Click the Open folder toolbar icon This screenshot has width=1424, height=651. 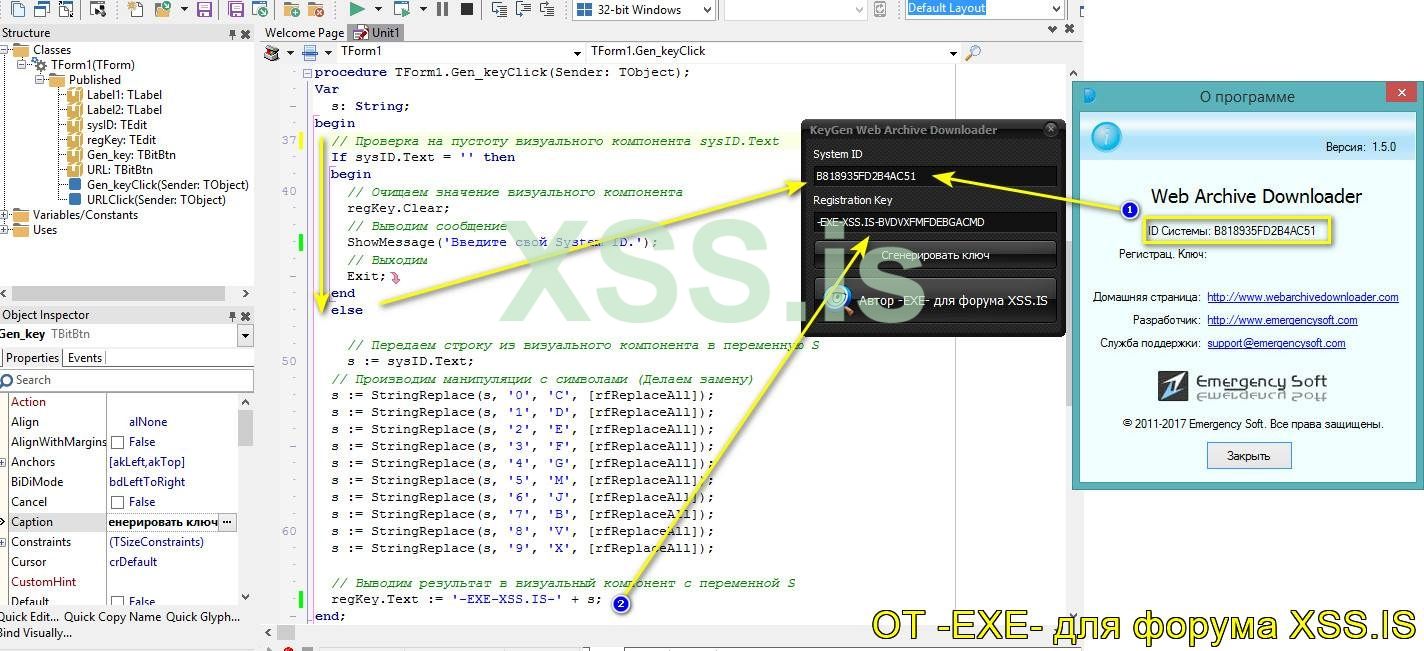(x=163, y=9)
